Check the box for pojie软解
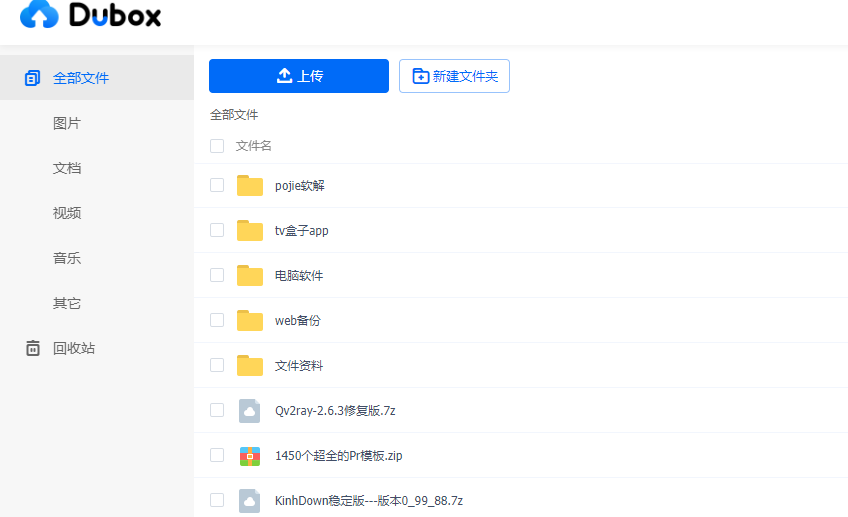 click(x=217, y=185)
